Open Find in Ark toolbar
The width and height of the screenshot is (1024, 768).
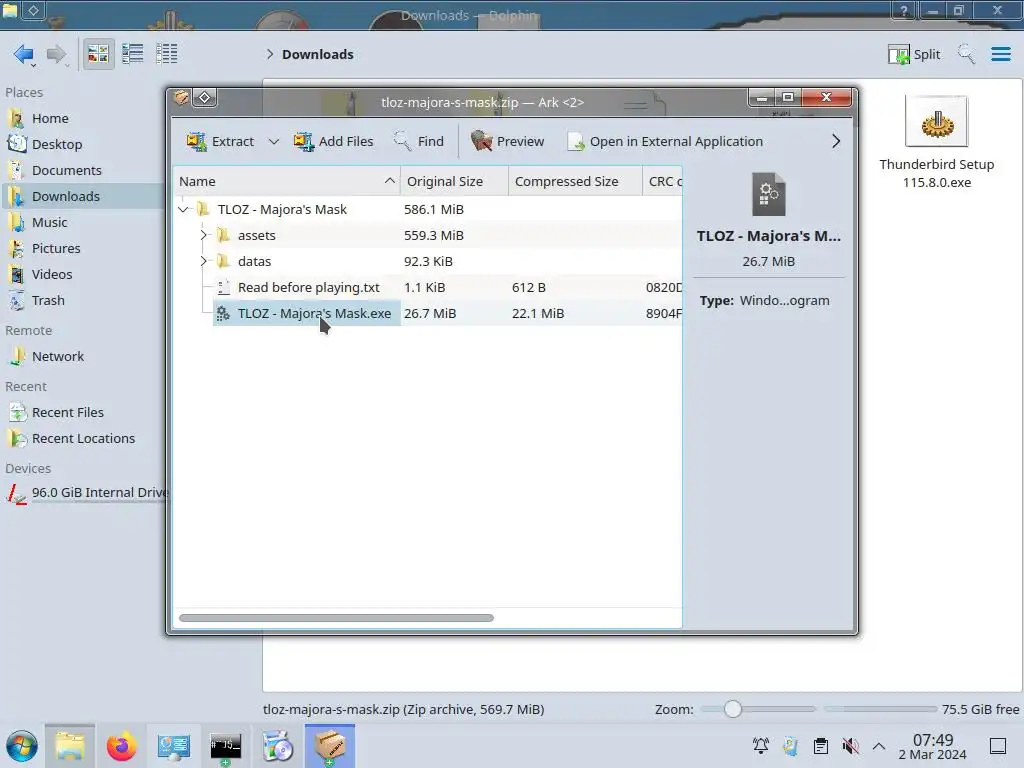[x=419, y=141]
